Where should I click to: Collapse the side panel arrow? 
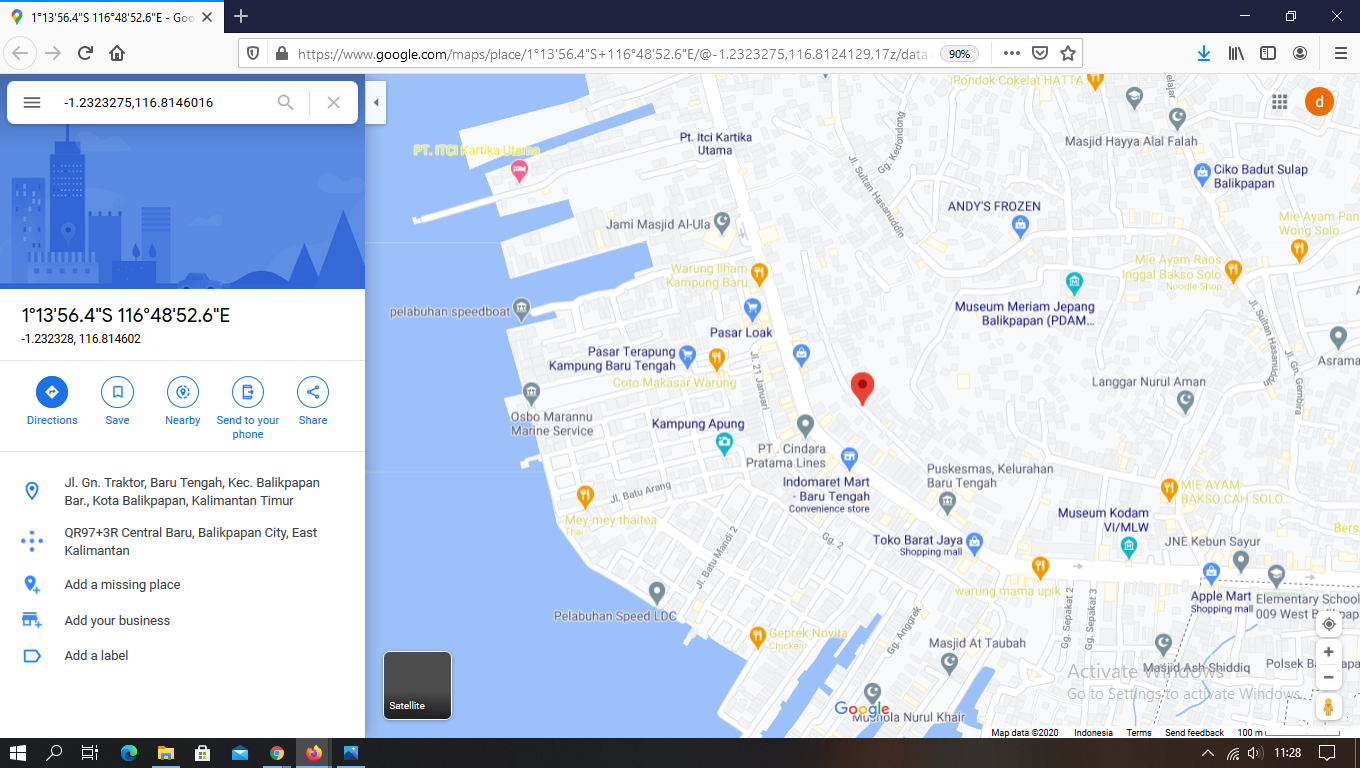click(376, 102)
